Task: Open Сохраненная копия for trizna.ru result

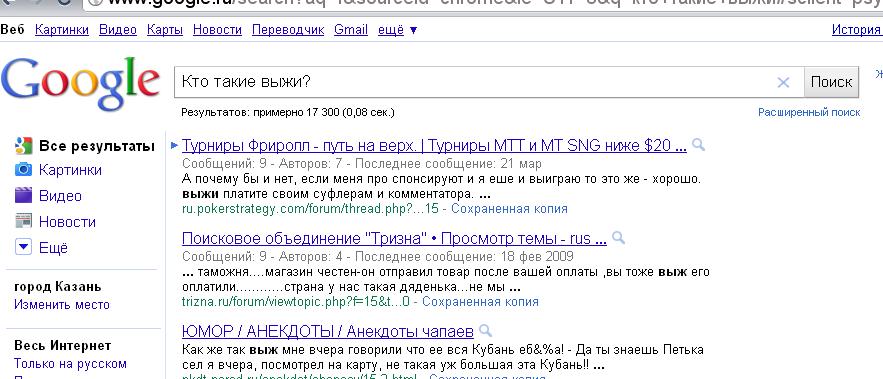Action: 480,302
